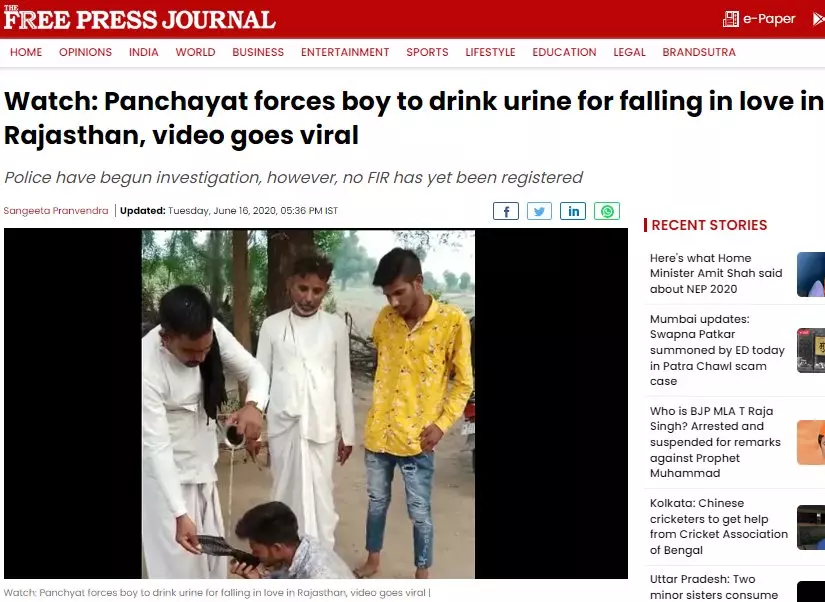825x602 pixels.
Task: Open INDIA news section
Action: point(144,52)
